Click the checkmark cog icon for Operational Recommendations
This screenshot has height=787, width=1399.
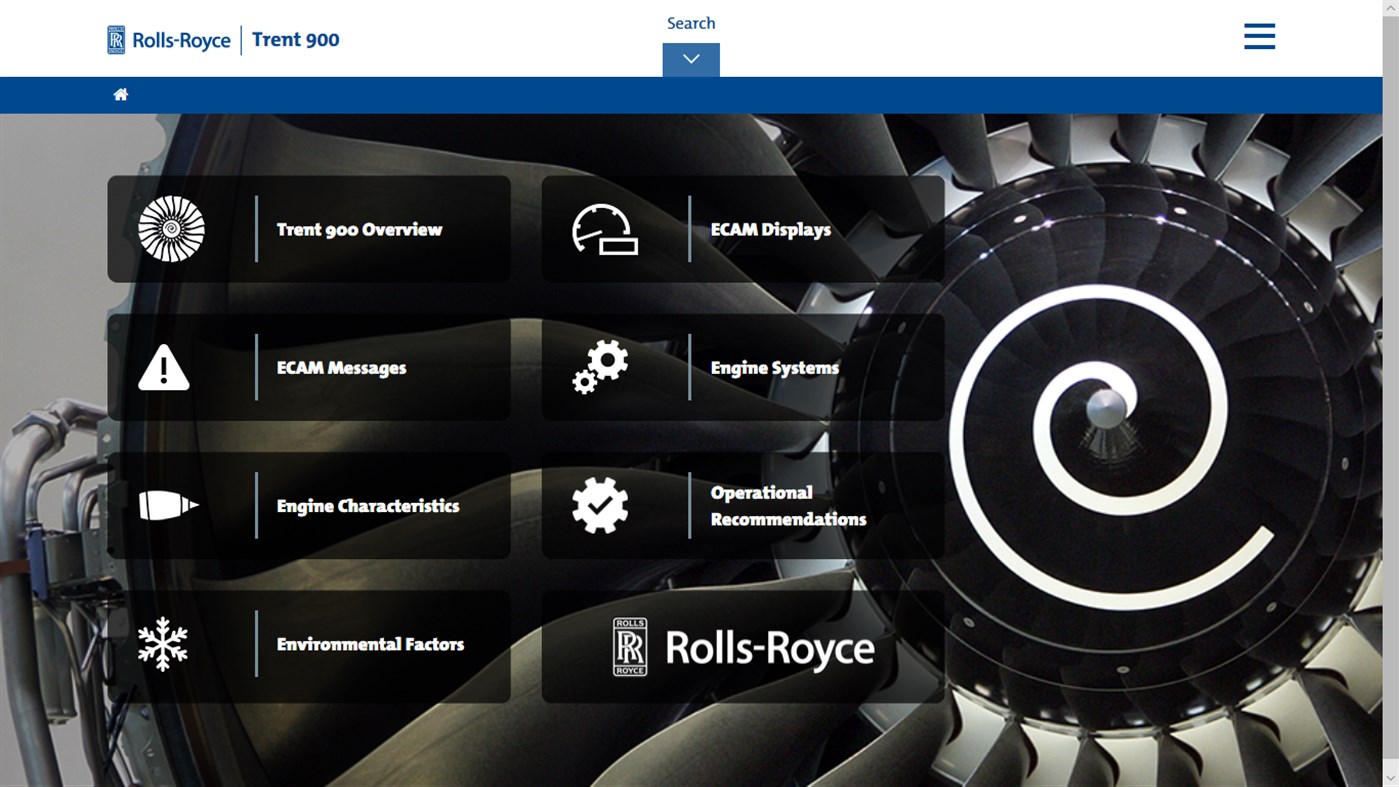click(x=600, y=505)
